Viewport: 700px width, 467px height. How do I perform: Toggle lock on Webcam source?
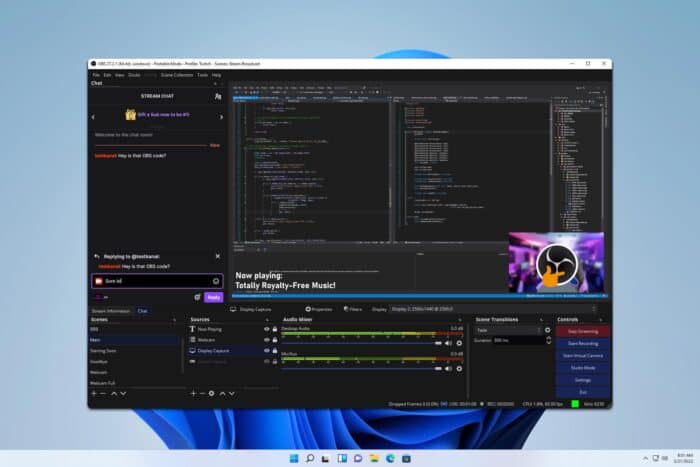tap(275, 340)
